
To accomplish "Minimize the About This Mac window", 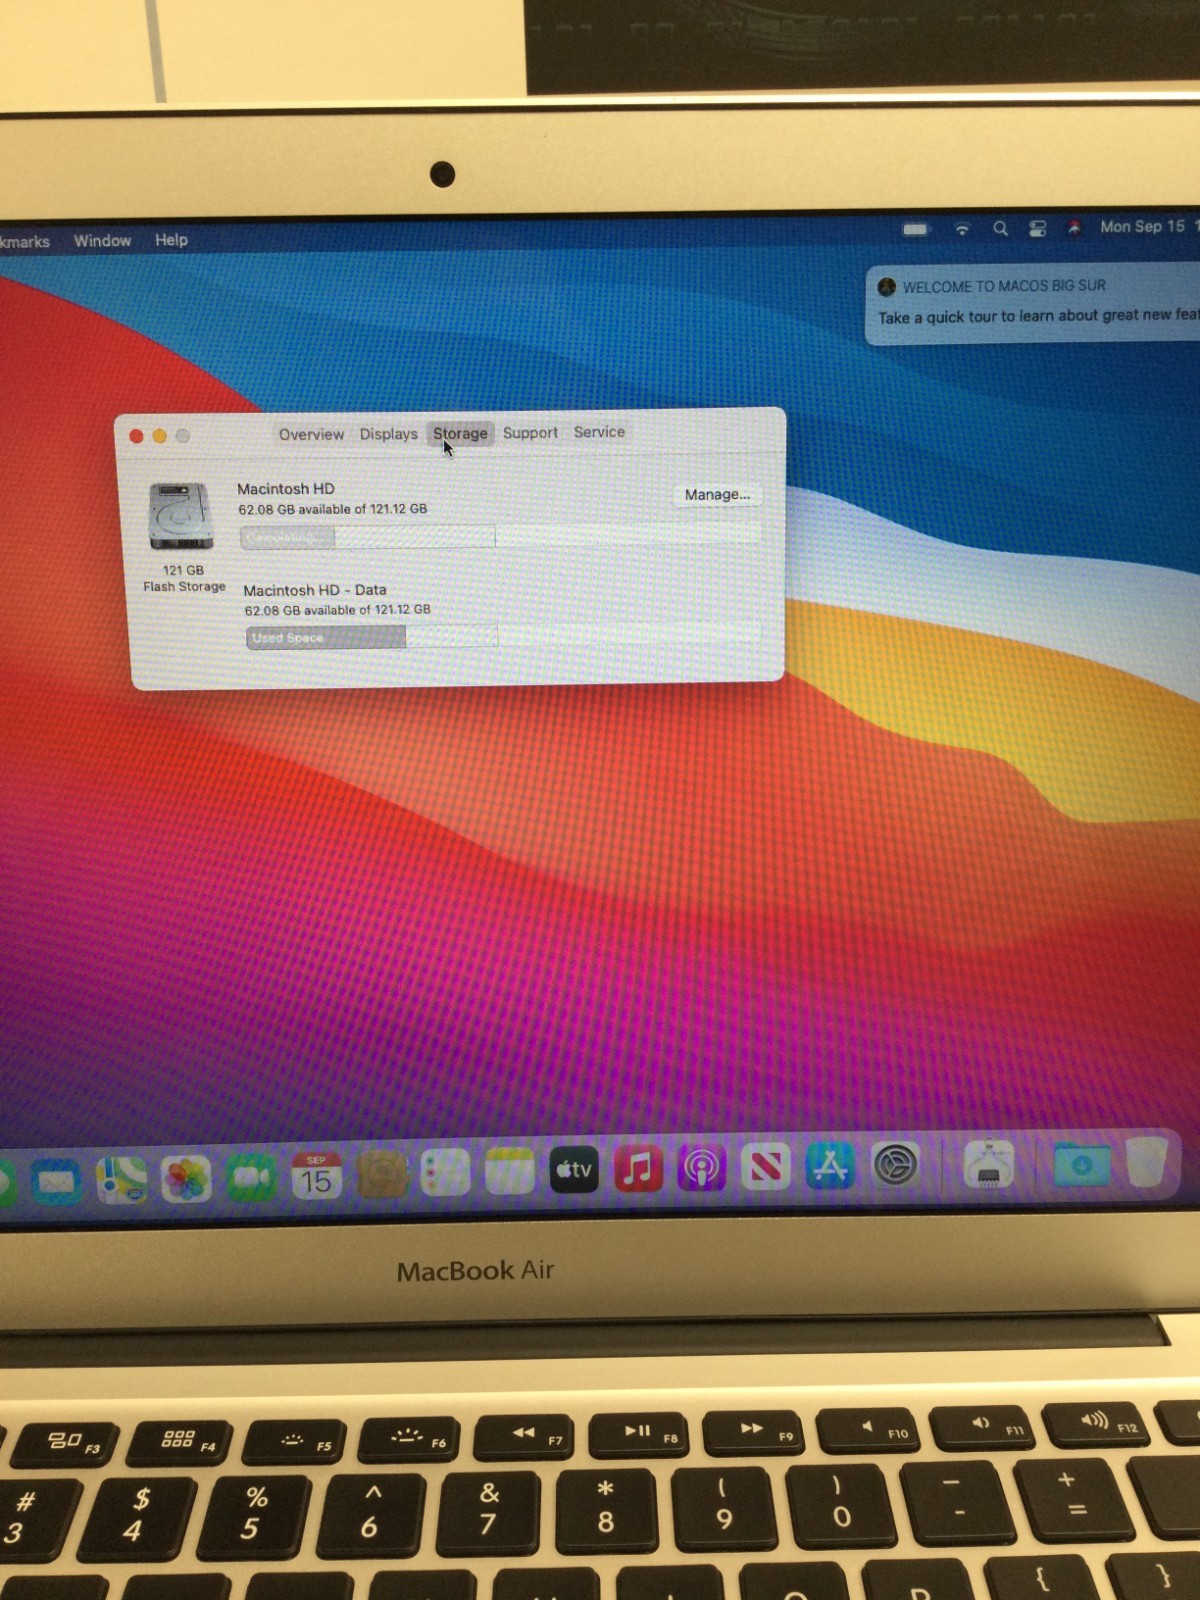I will coord(159,436).
